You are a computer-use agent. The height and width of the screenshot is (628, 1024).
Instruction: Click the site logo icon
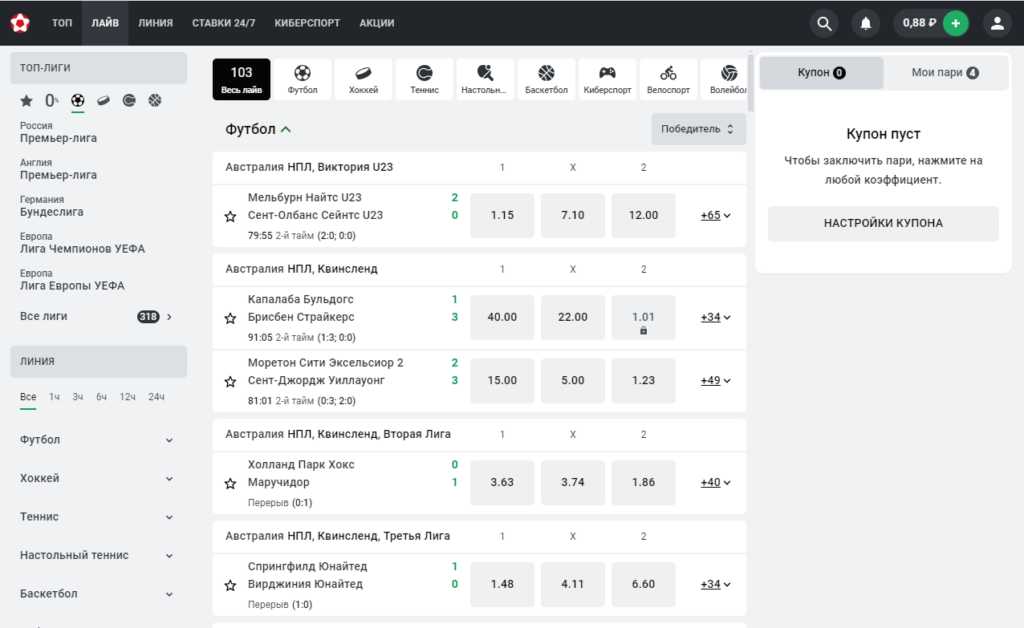[20, 23]
